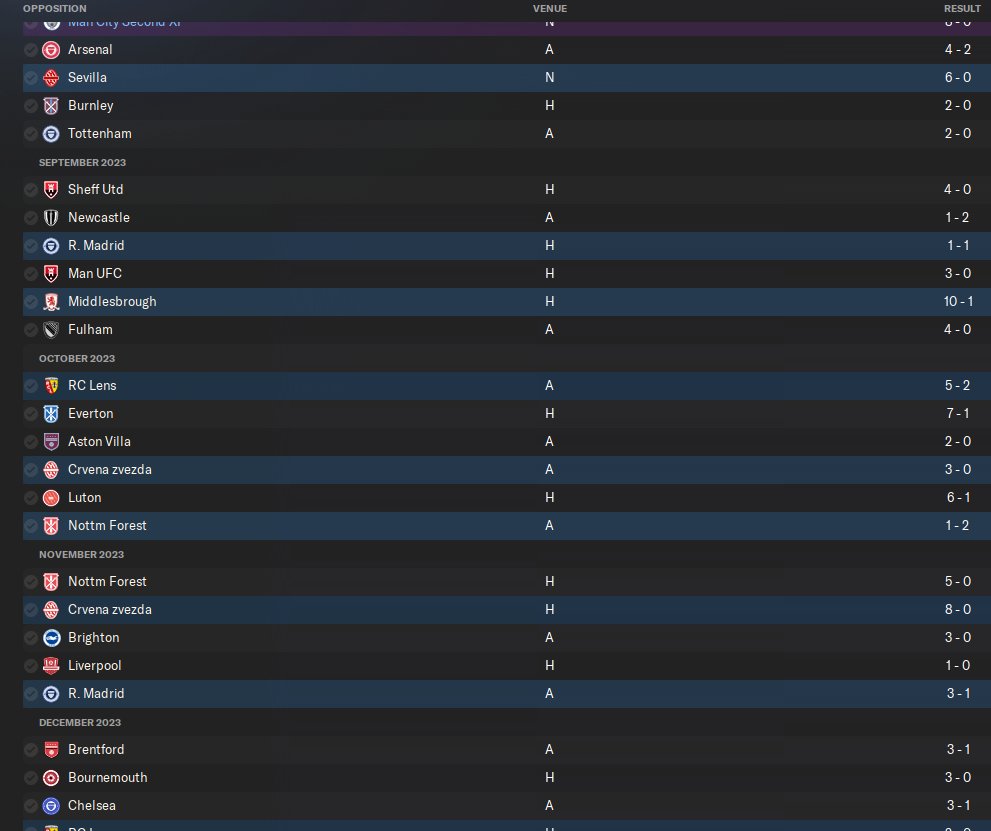
Task: Click the Liverpool club badge icon
Action: 52,665
